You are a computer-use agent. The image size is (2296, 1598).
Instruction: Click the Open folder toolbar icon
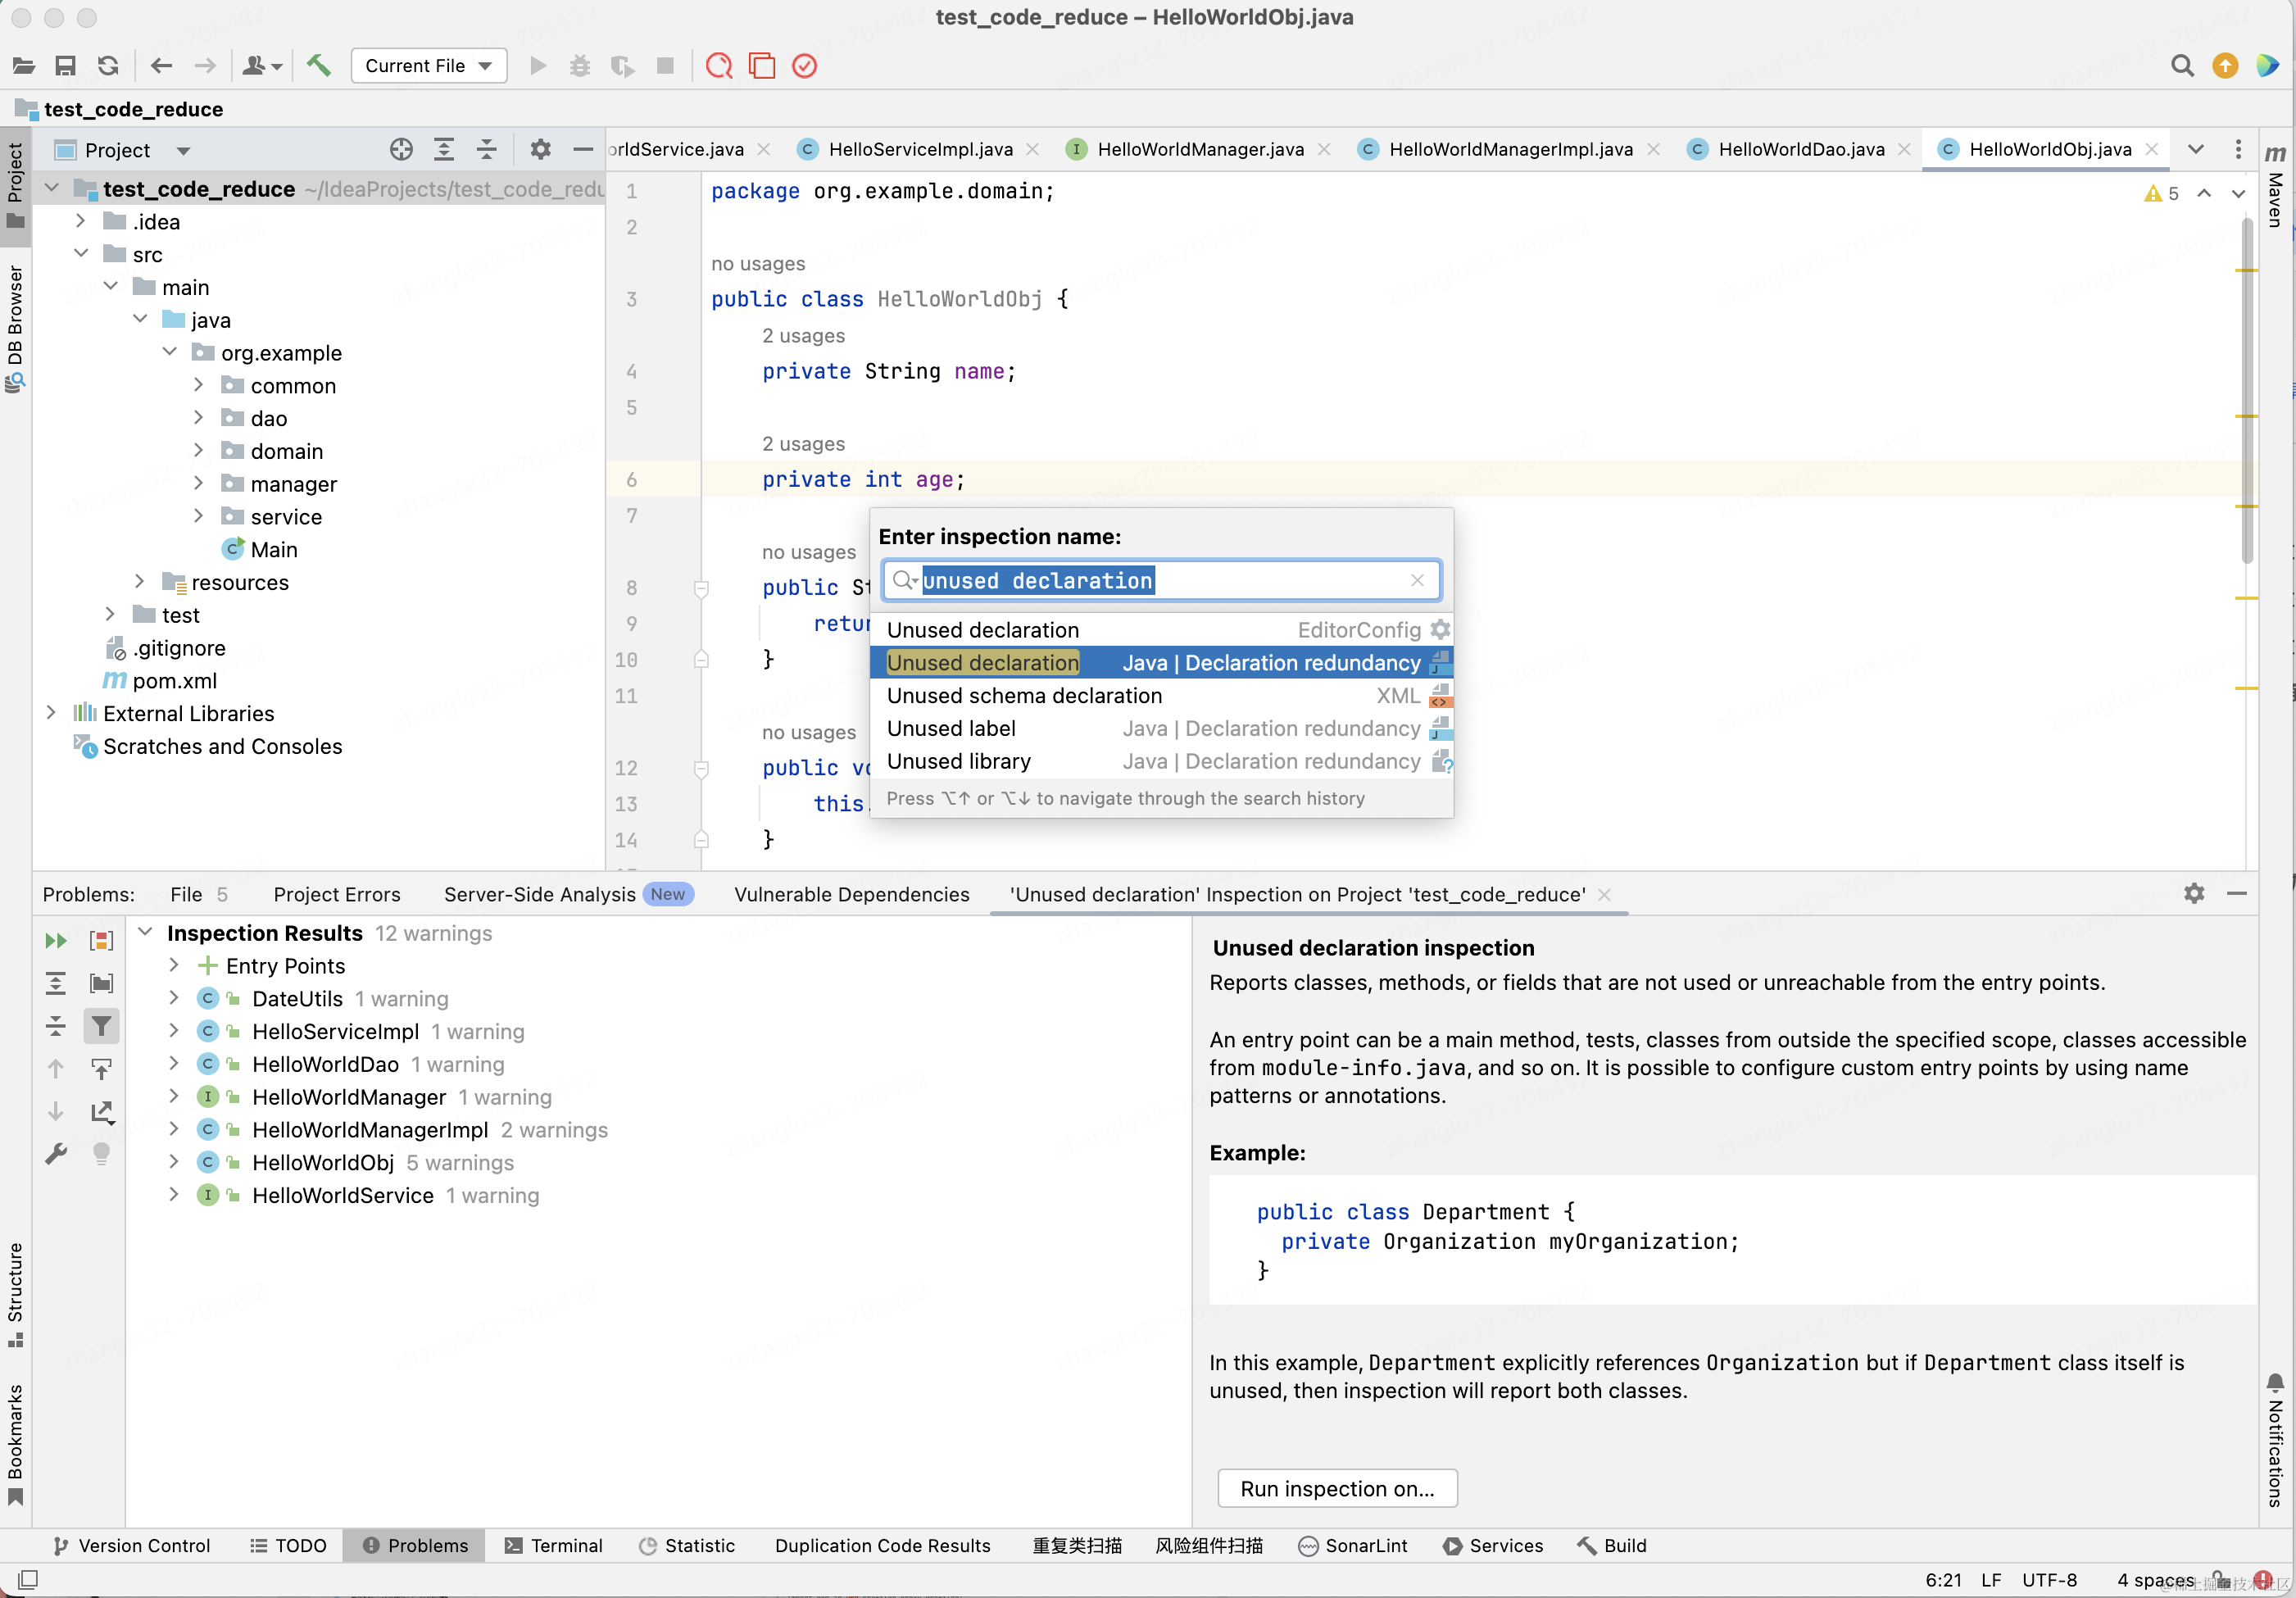tap(23, 66)
